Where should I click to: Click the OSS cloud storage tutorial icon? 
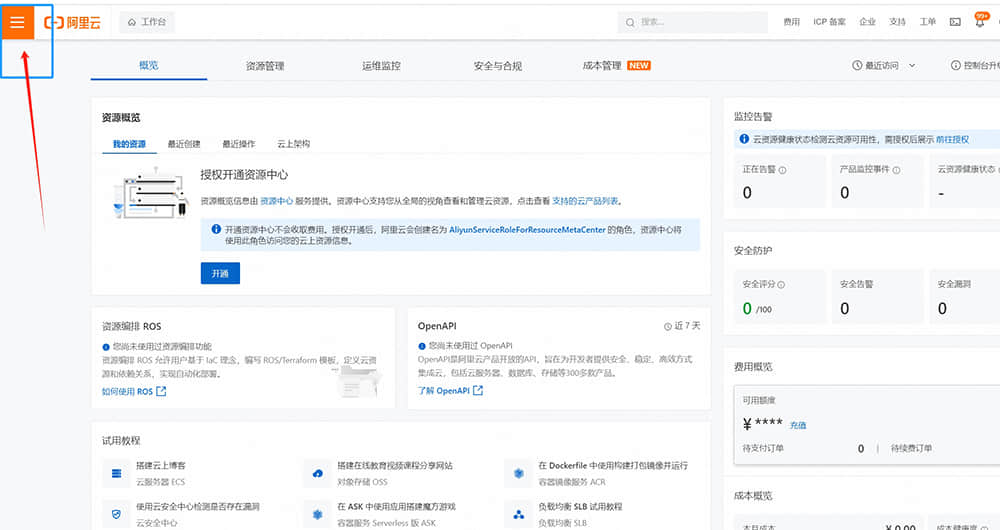pos(318,473)
